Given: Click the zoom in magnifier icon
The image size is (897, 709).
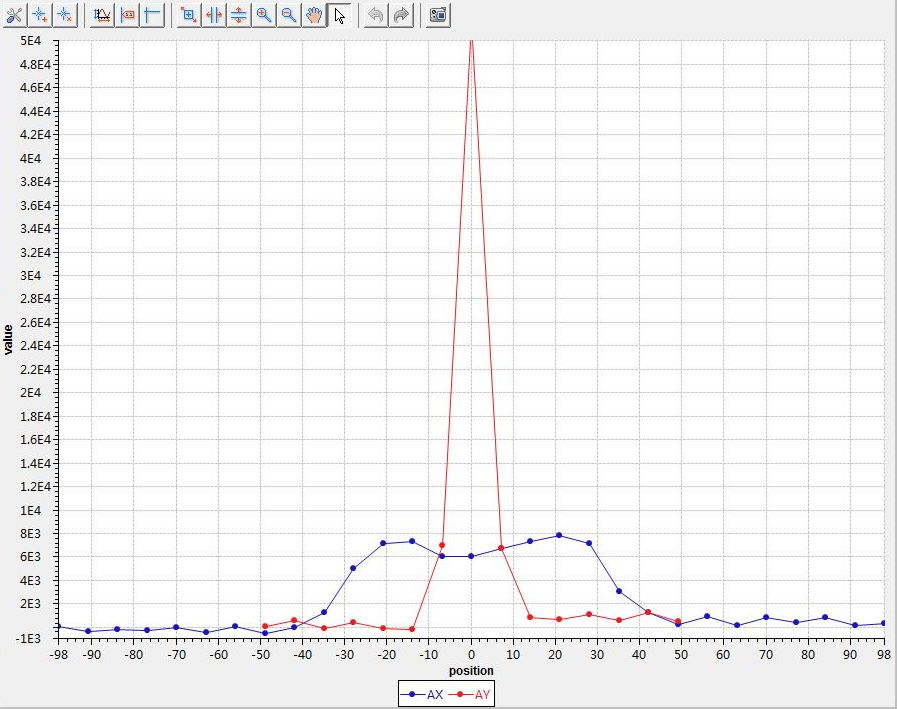Looking at the screenshot, I should (264, 15).
